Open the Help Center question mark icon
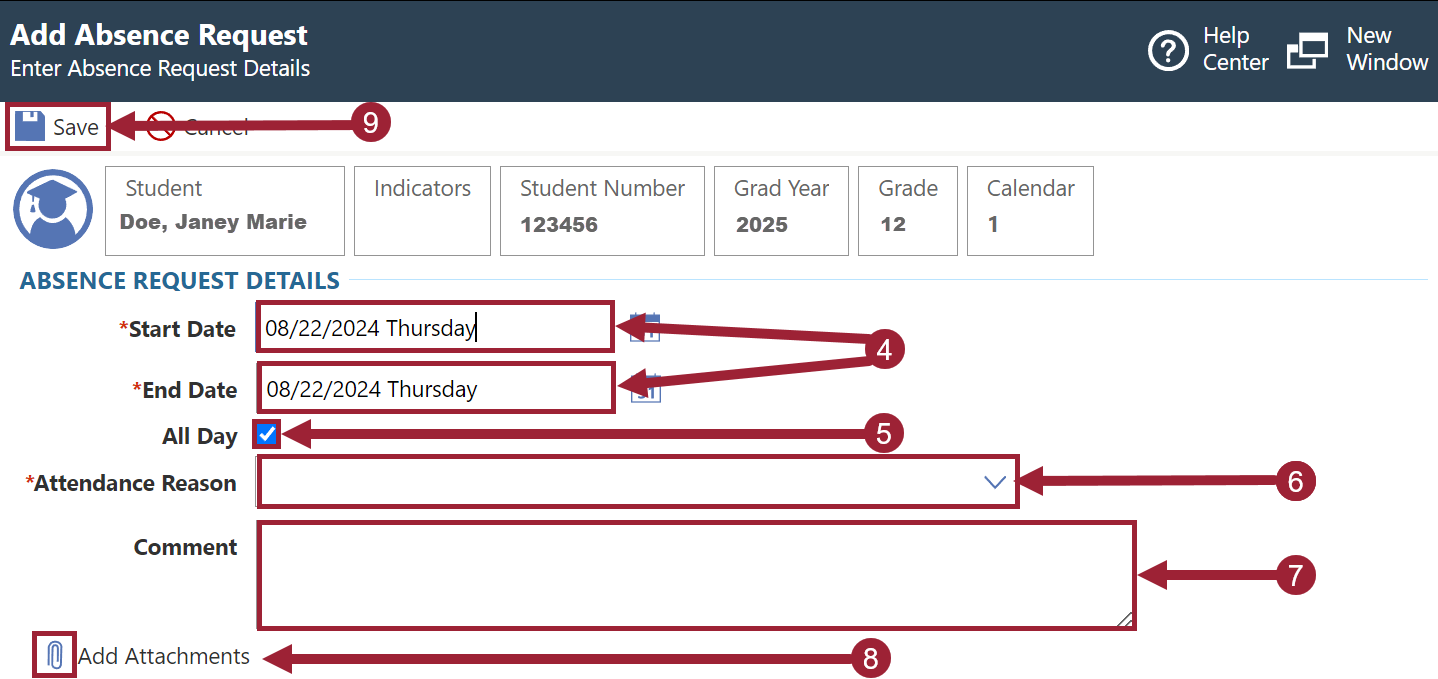The image size is (1438, 679). pyautogui.click(x=1168, y=50)
